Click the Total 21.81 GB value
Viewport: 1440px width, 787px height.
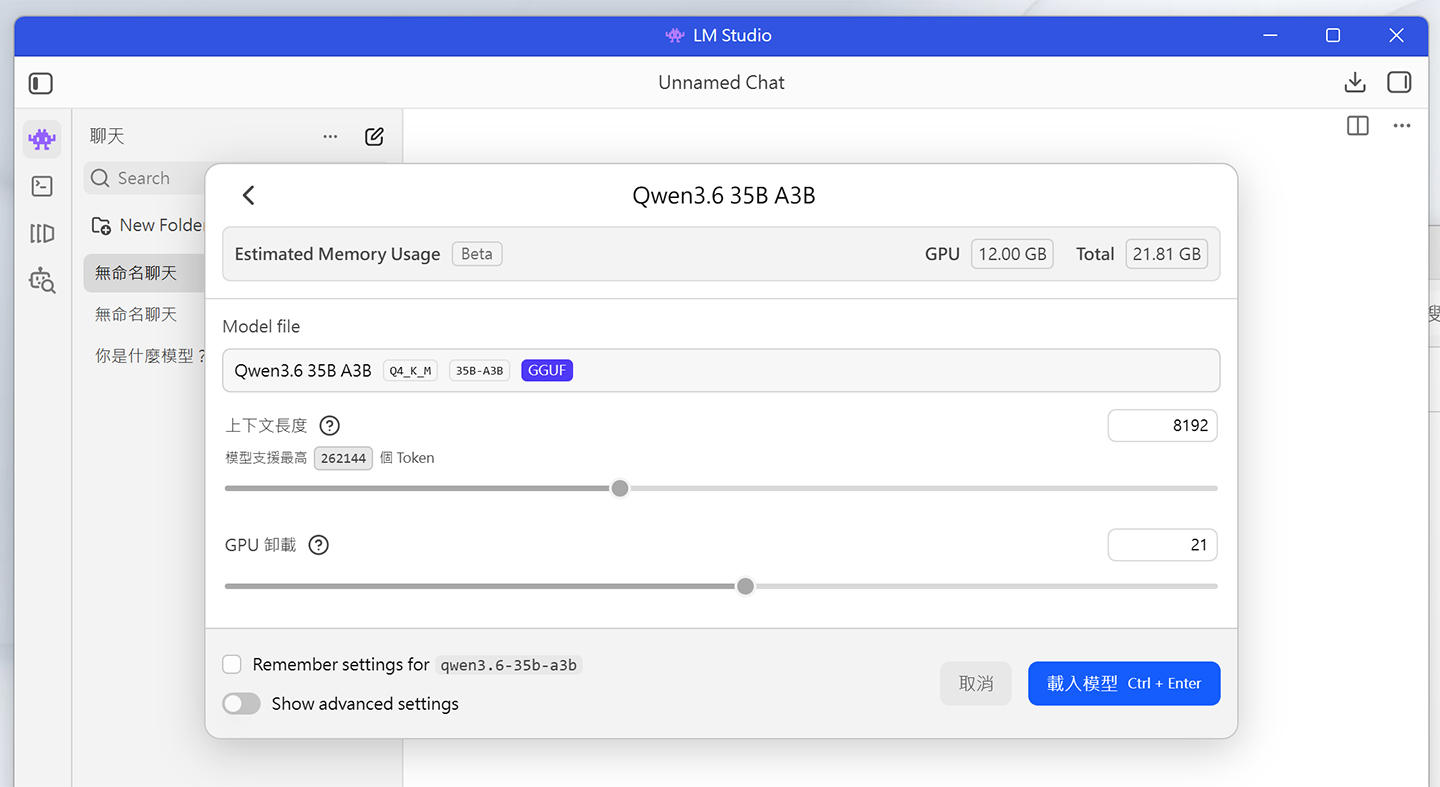1166,254
